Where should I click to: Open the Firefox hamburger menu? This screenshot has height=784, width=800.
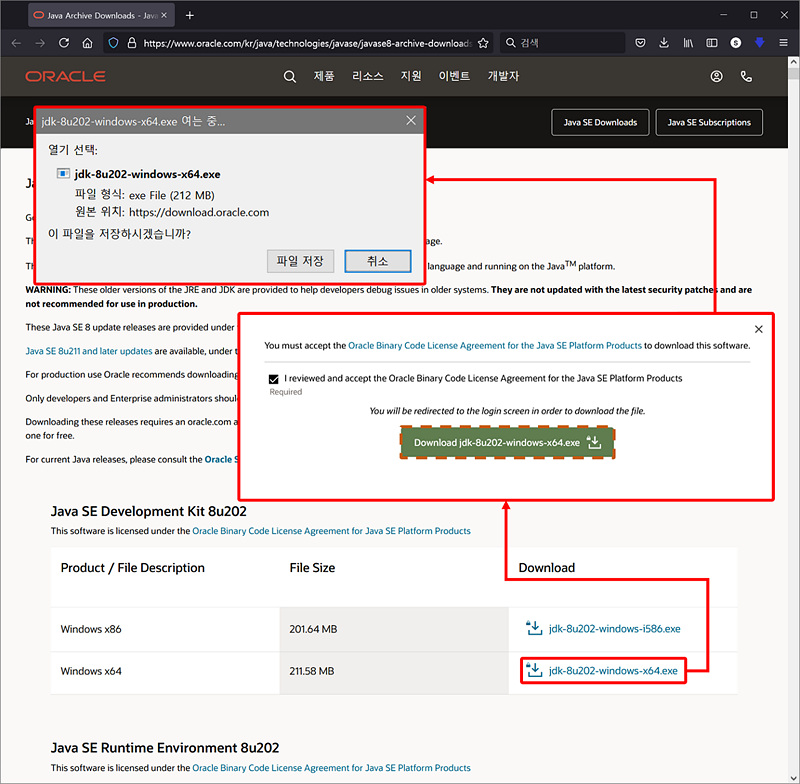pyautogui.click(x=784, y=43)
